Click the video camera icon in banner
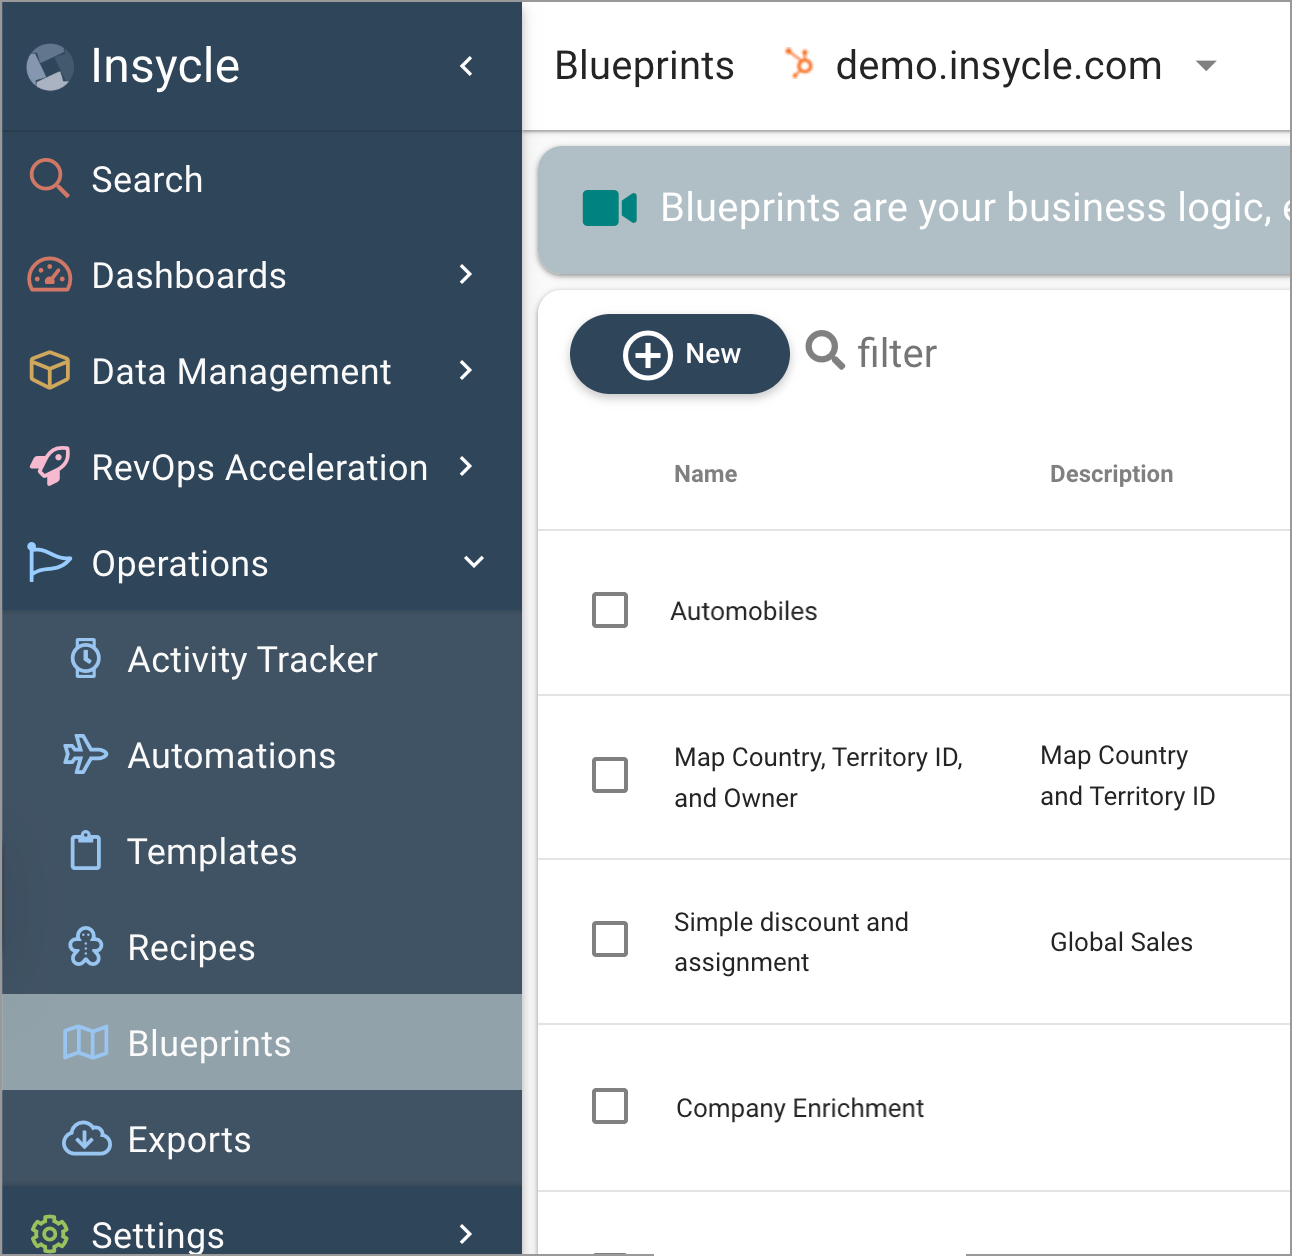Screen dimensions: 1292x1256 (610, 209)
